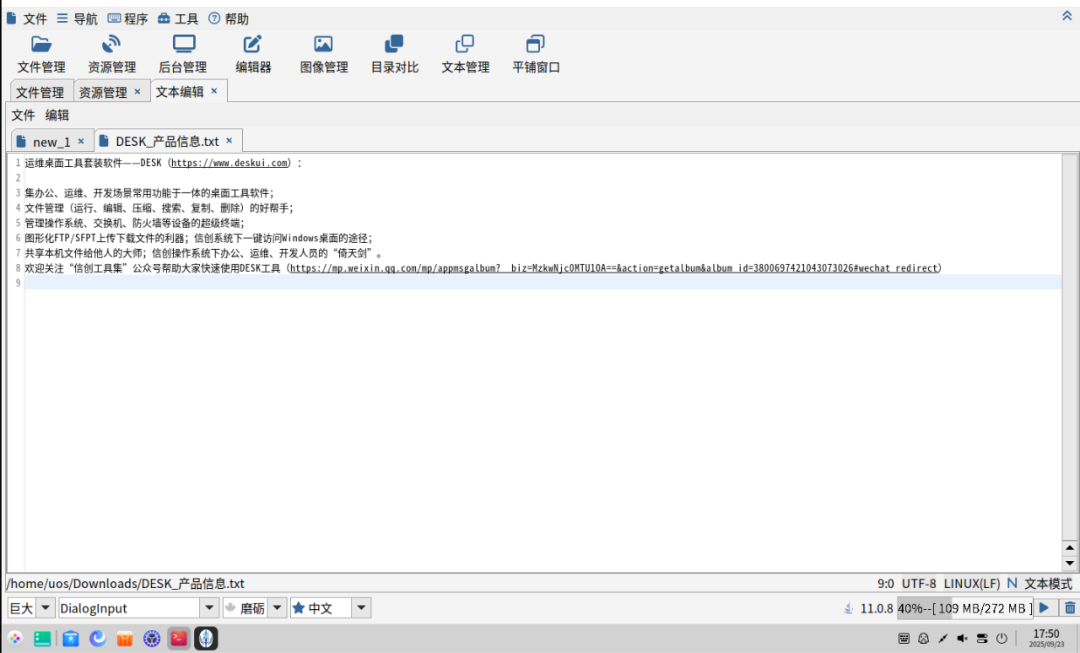
Task: Click the line starting 图形化FTP/SFPT
Action: click(198, 238)
